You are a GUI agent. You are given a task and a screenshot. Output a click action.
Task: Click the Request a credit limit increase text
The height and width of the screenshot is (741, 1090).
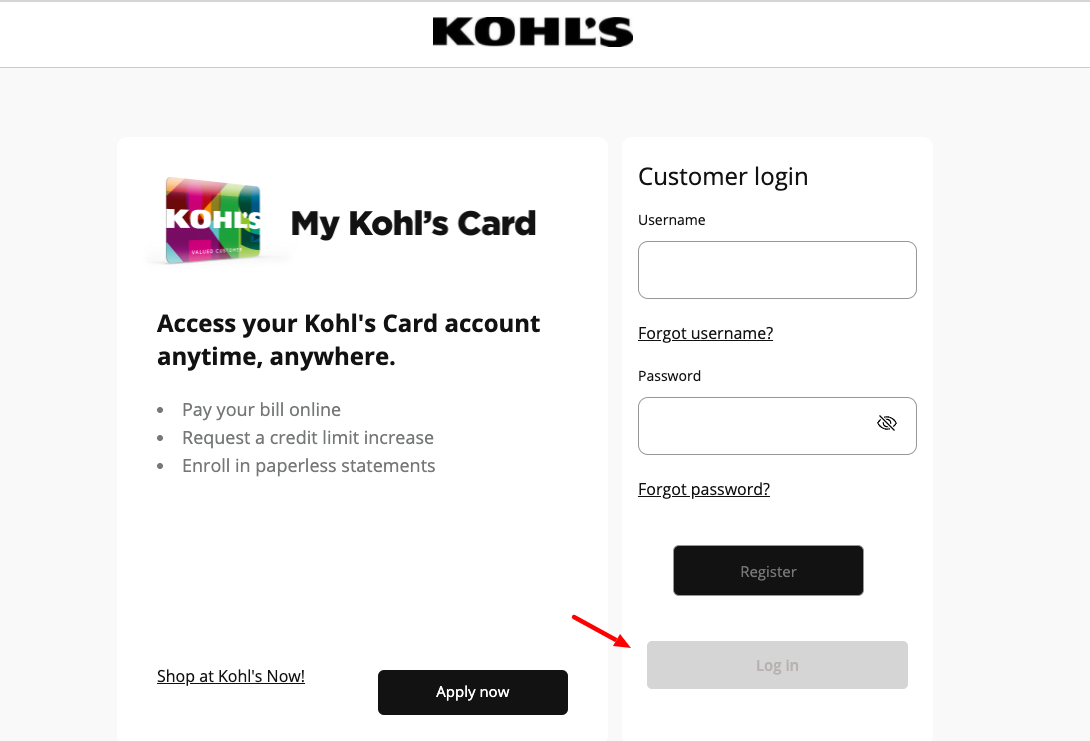point(307,437)
